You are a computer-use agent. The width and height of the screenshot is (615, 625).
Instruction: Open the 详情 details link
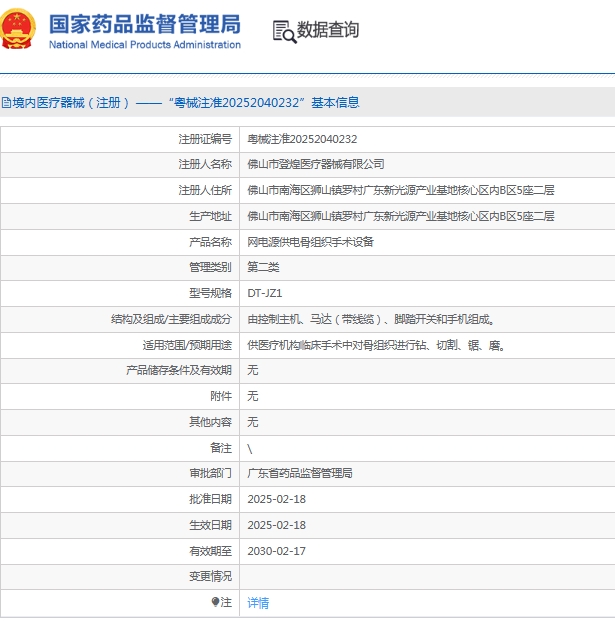[x=258, y=603]
